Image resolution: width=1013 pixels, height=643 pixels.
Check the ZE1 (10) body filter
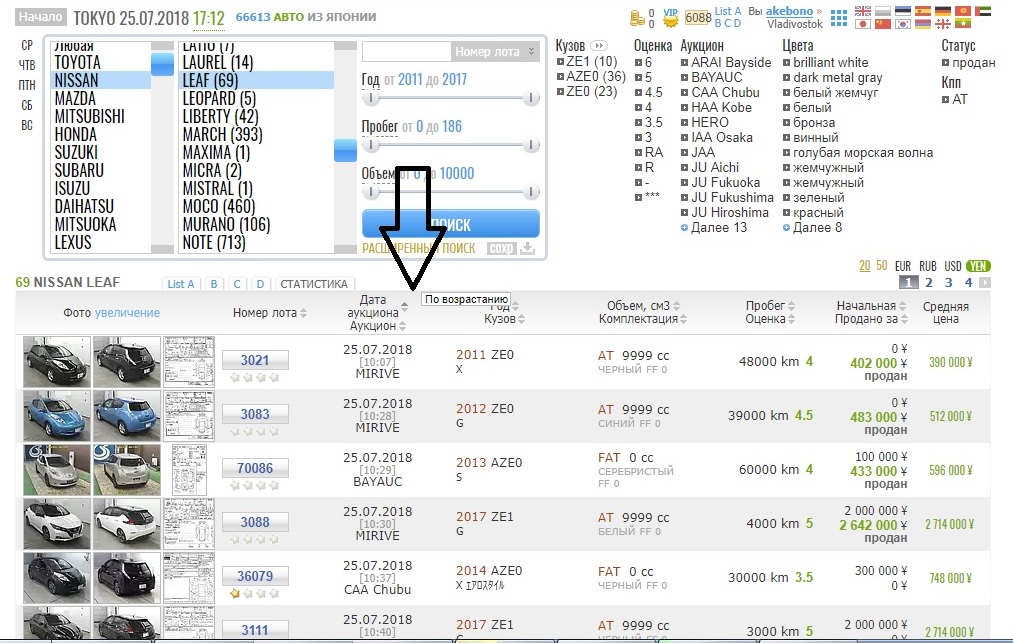coord(560,62)
